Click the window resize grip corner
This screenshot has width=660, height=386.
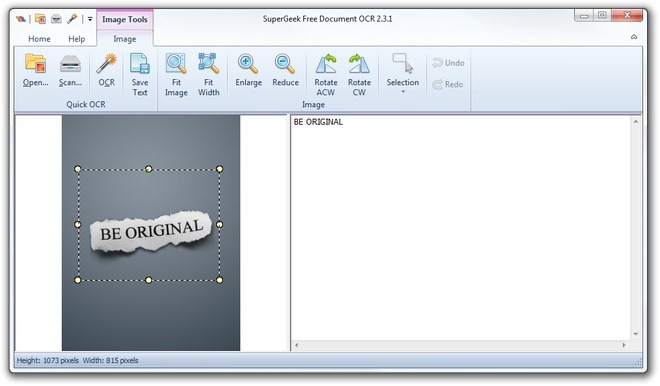[639, 361]
